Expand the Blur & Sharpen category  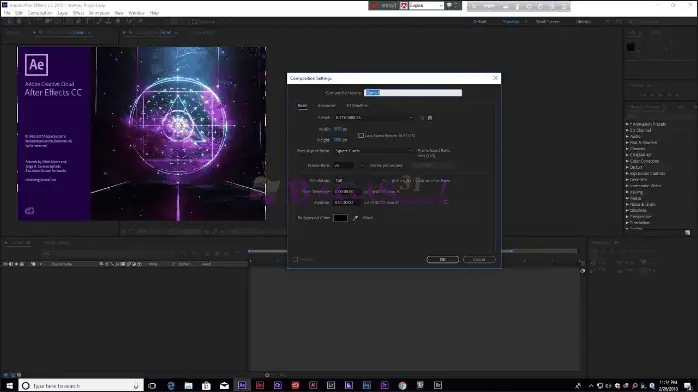point(627,143)
